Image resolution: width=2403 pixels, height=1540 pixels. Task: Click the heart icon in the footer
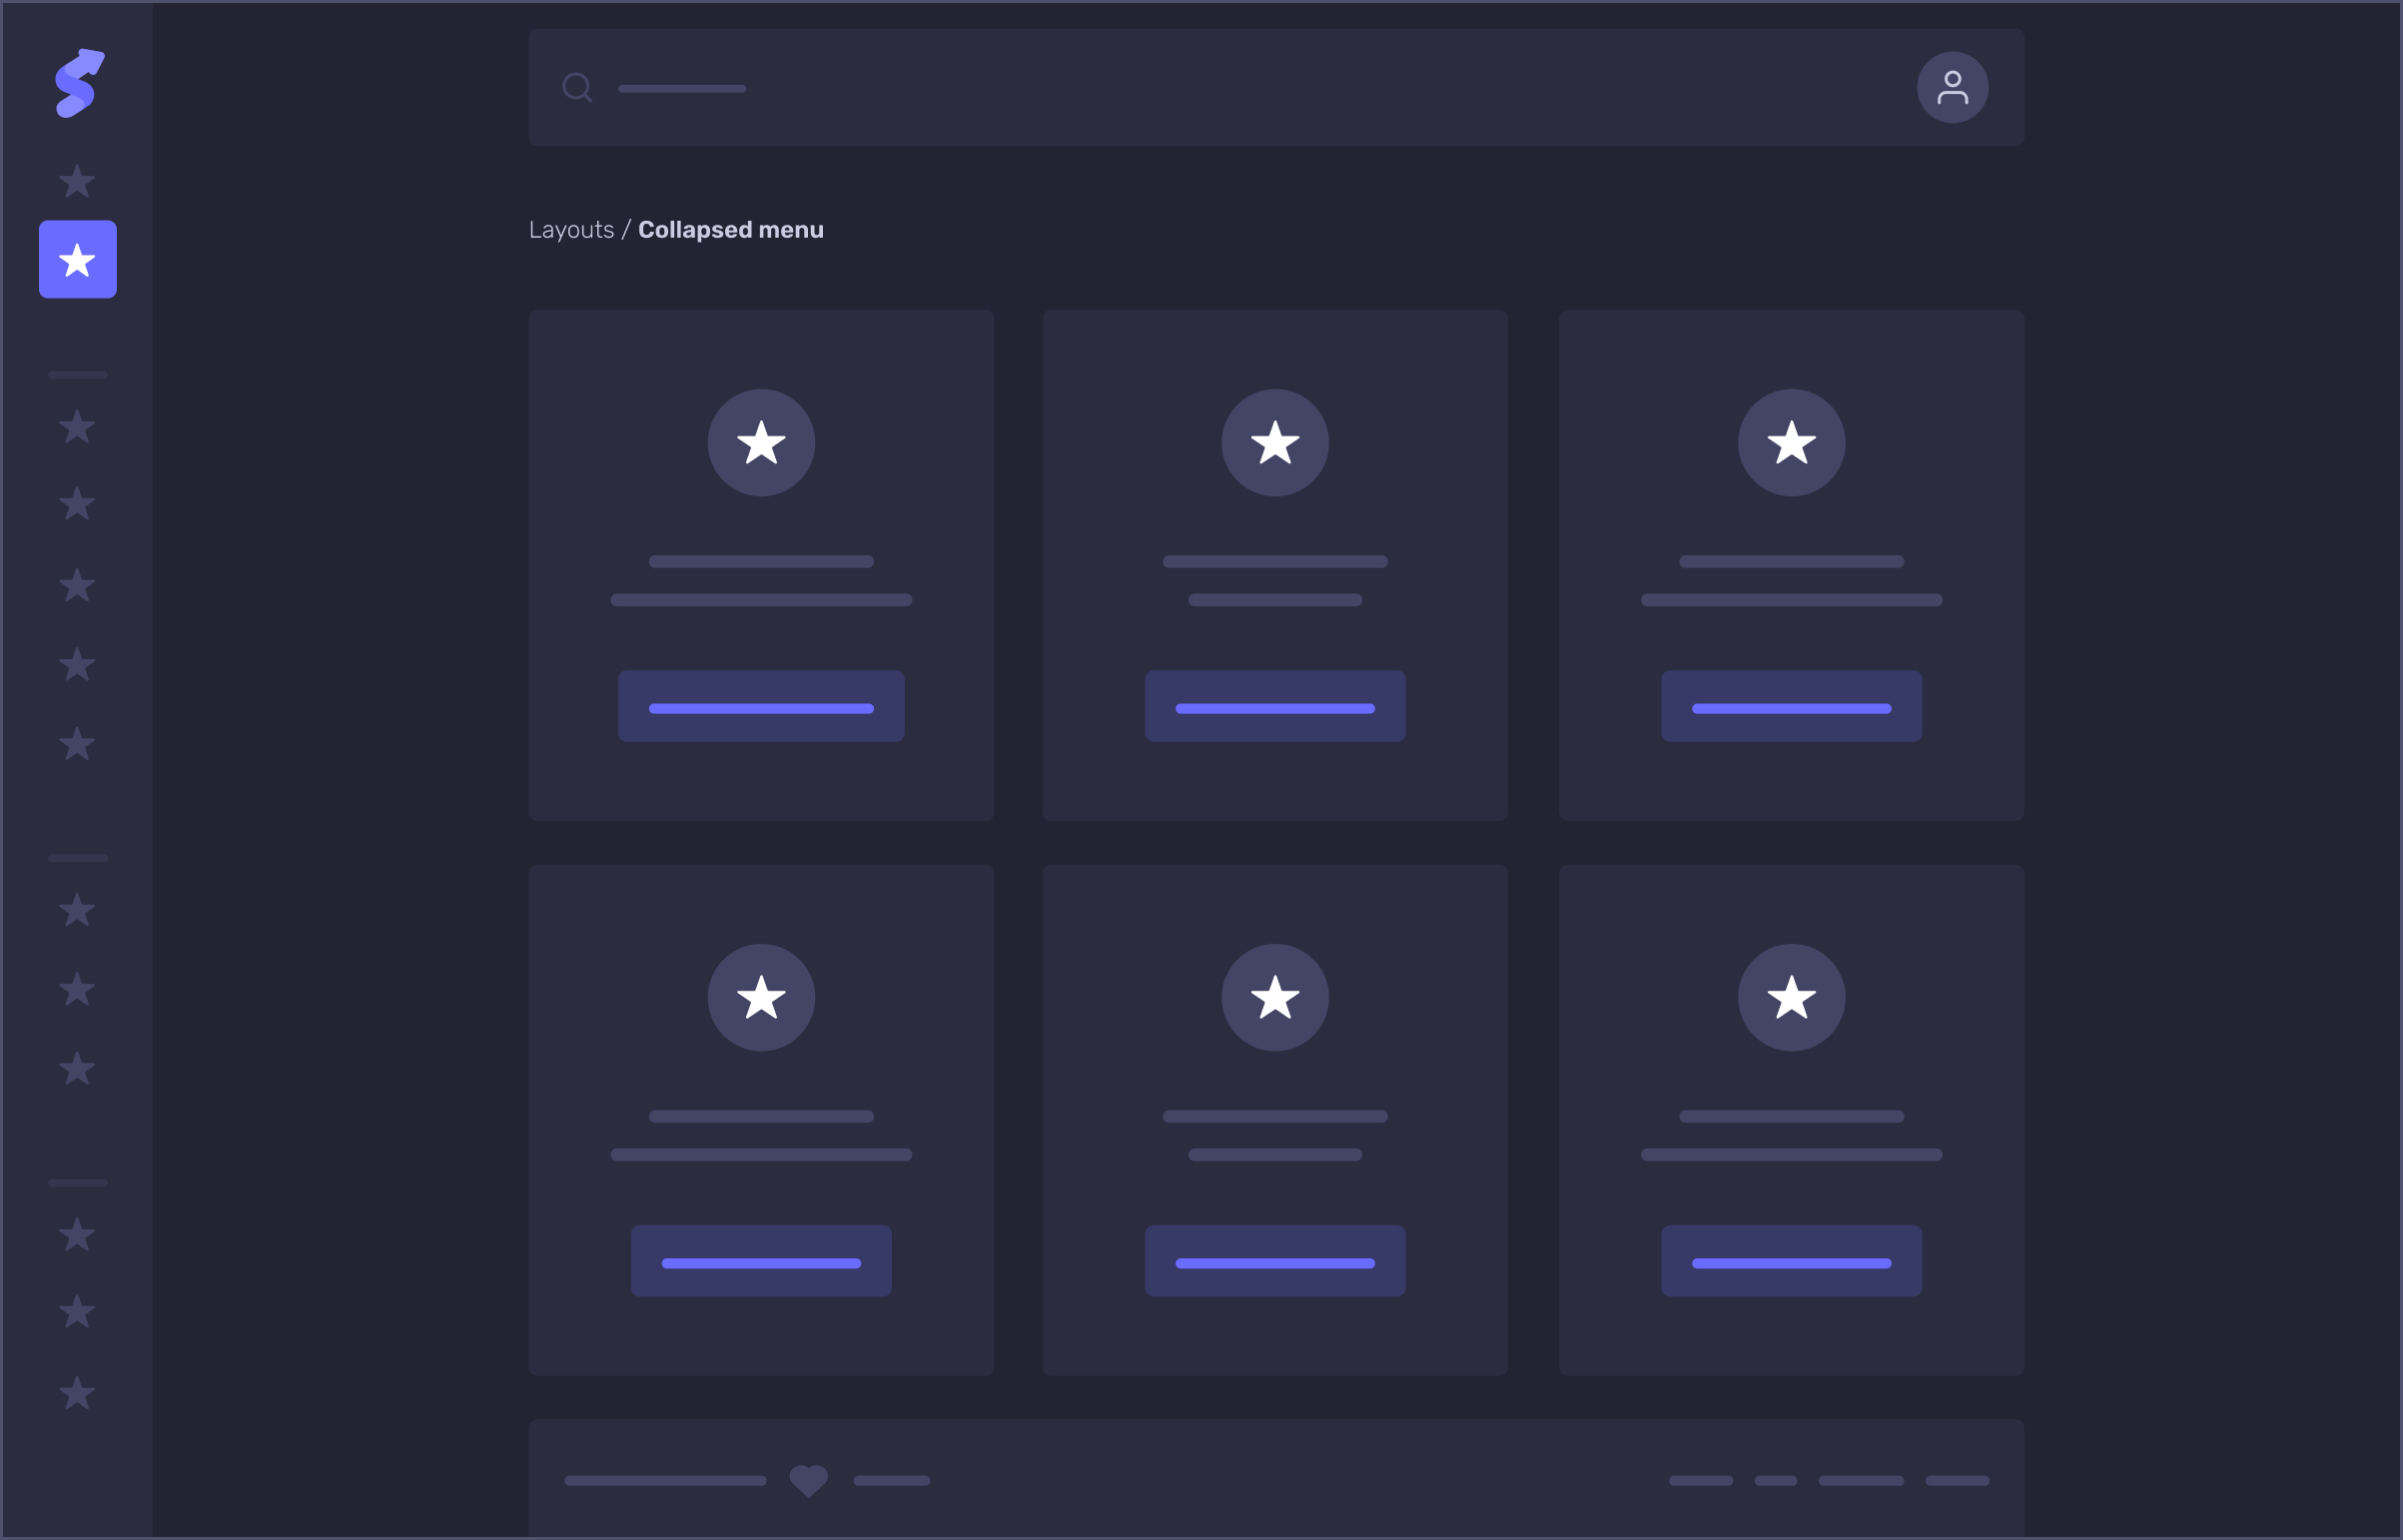point(808,1480)
